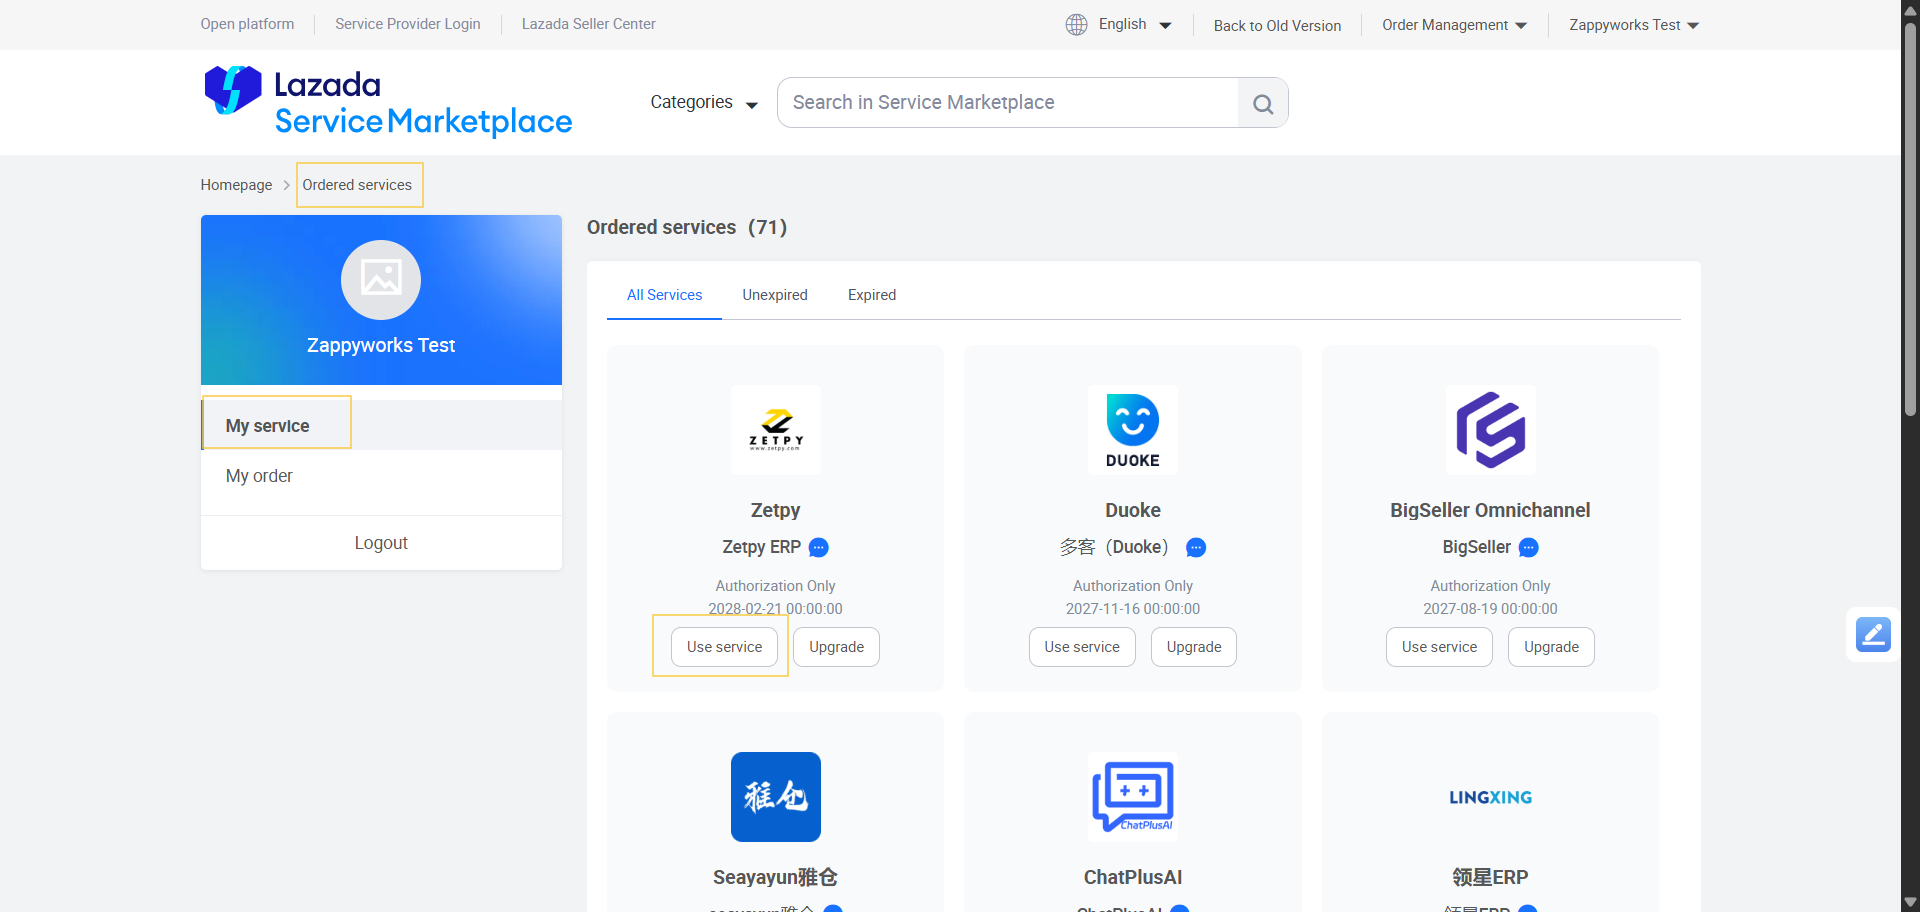Image resolution: width=1920 pixels, height=912 pixels.
Task: Click the Ordered services (71) heading
Action: (687, 227)
